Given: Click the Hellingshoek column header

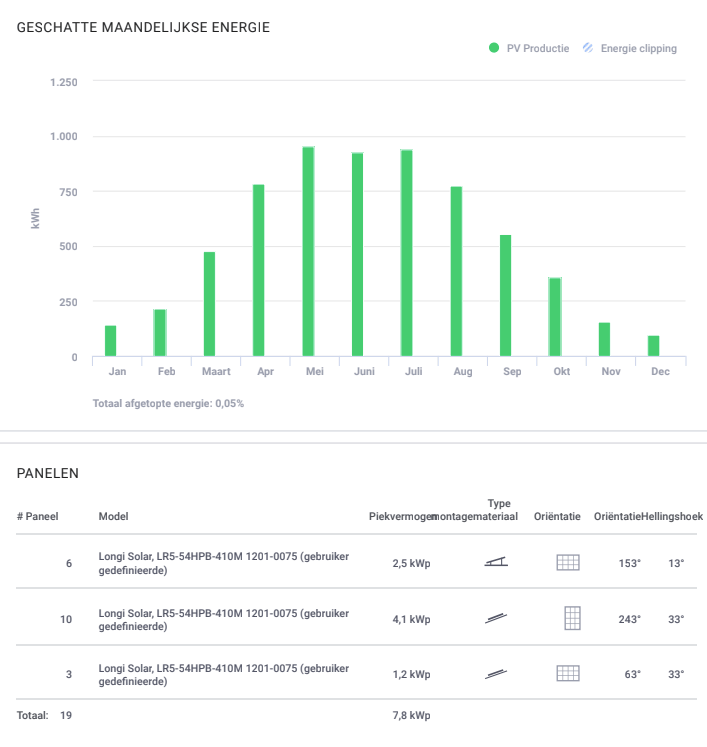Looking at the screenshot, I should click(x=673, y=516).
